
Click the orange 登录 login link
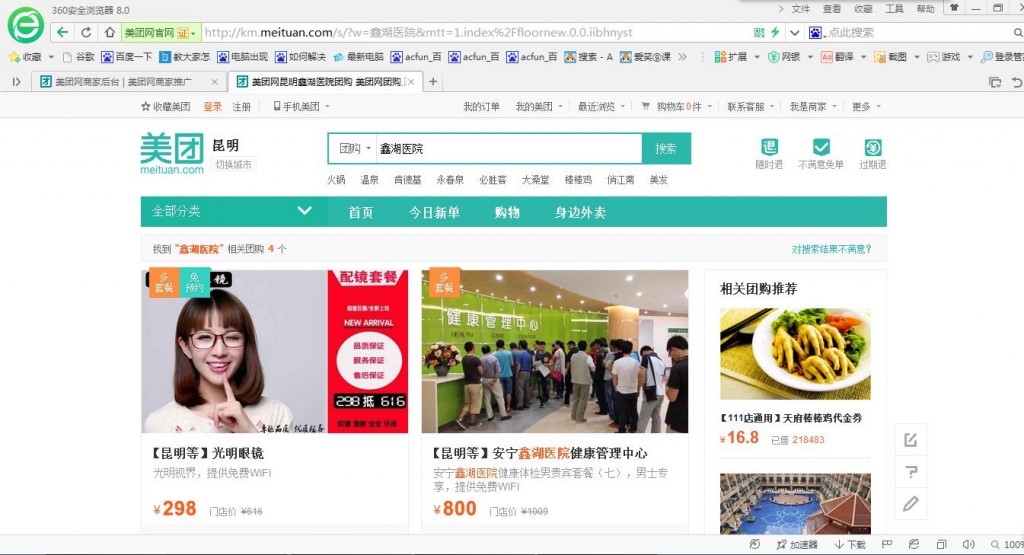pyautogui.click(x=212, y=106)
